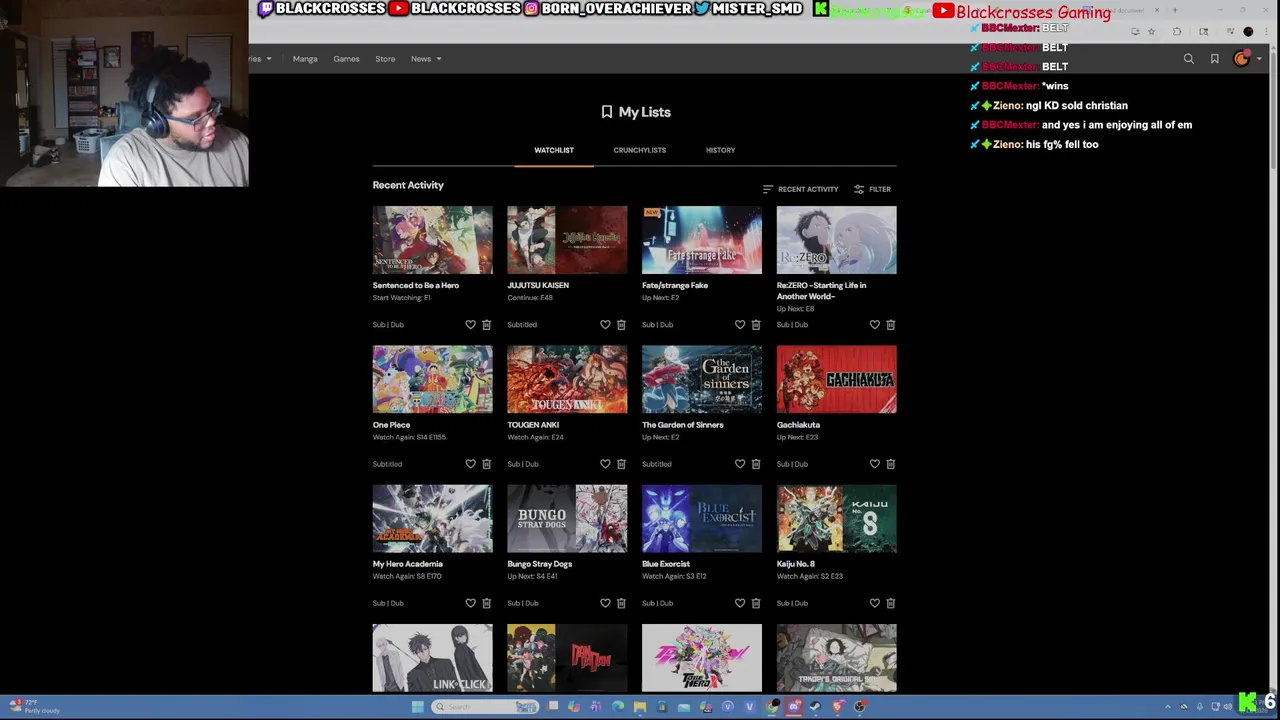Click heart icon for Bungo Stray Dogs
The image size is (1280, 720).
click(605, 603)
